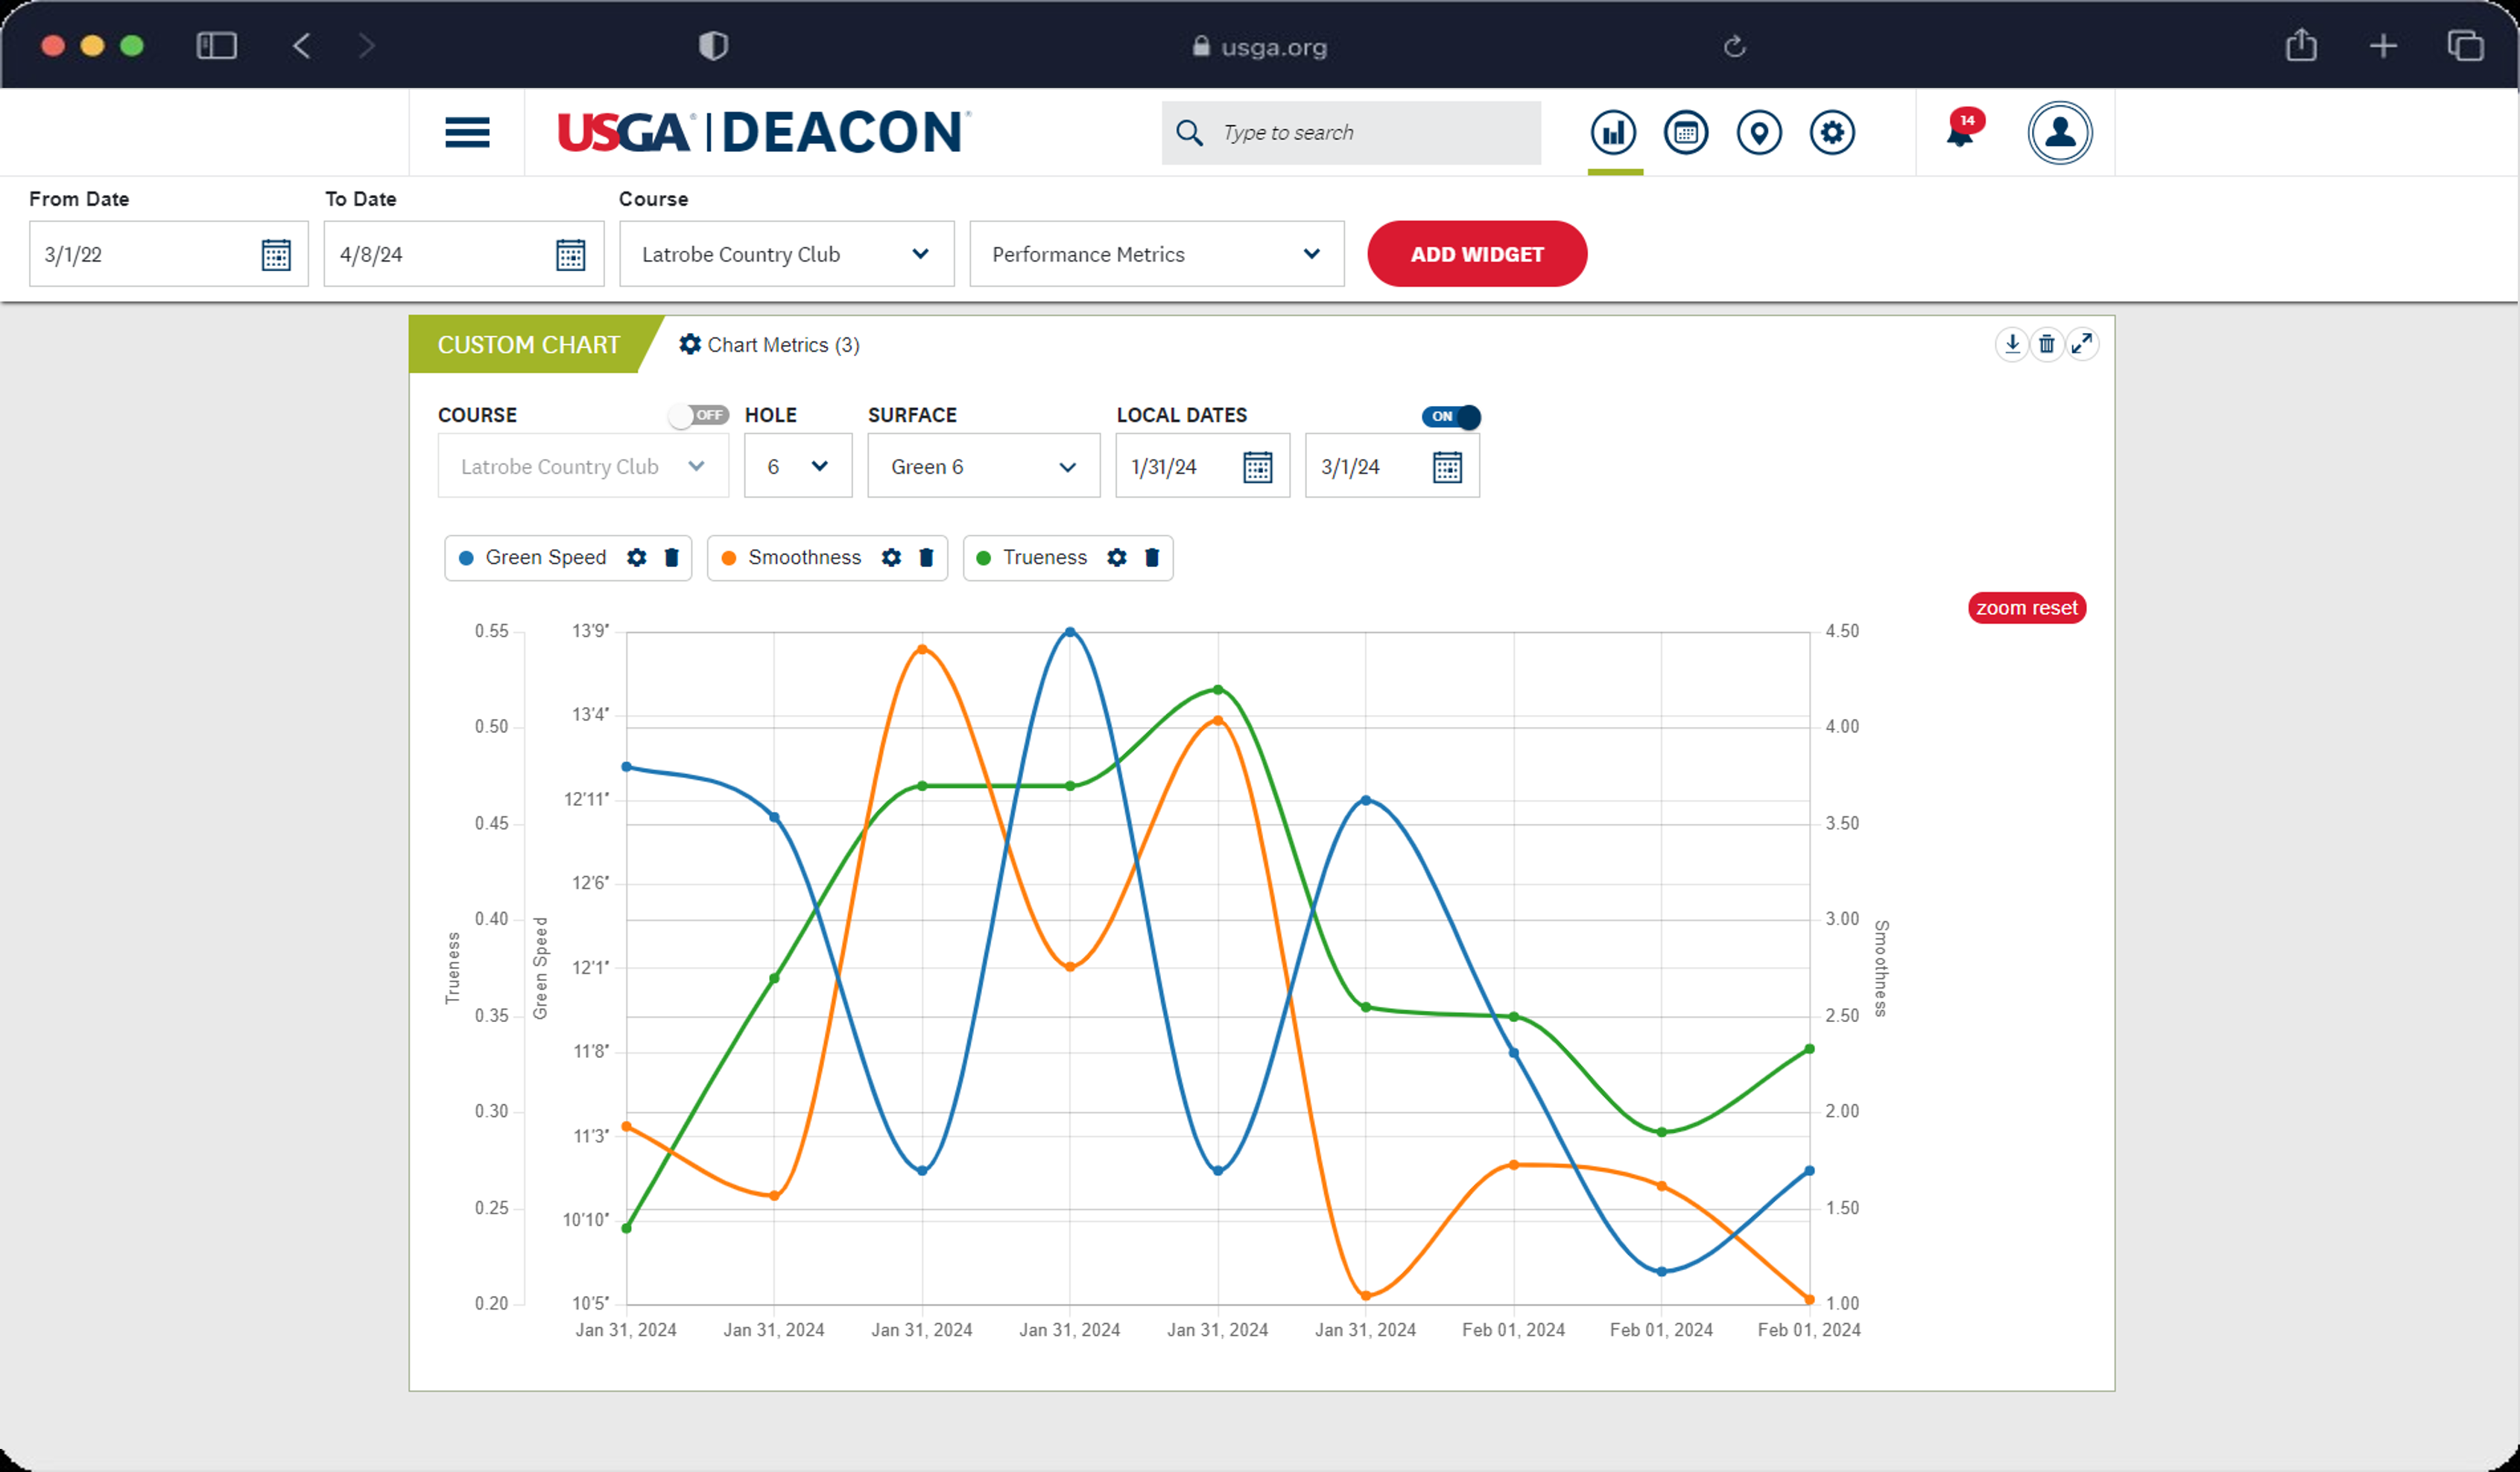Go back in browser history
This screenshot has height=1472, width=2520.
(x=301, y=46)
